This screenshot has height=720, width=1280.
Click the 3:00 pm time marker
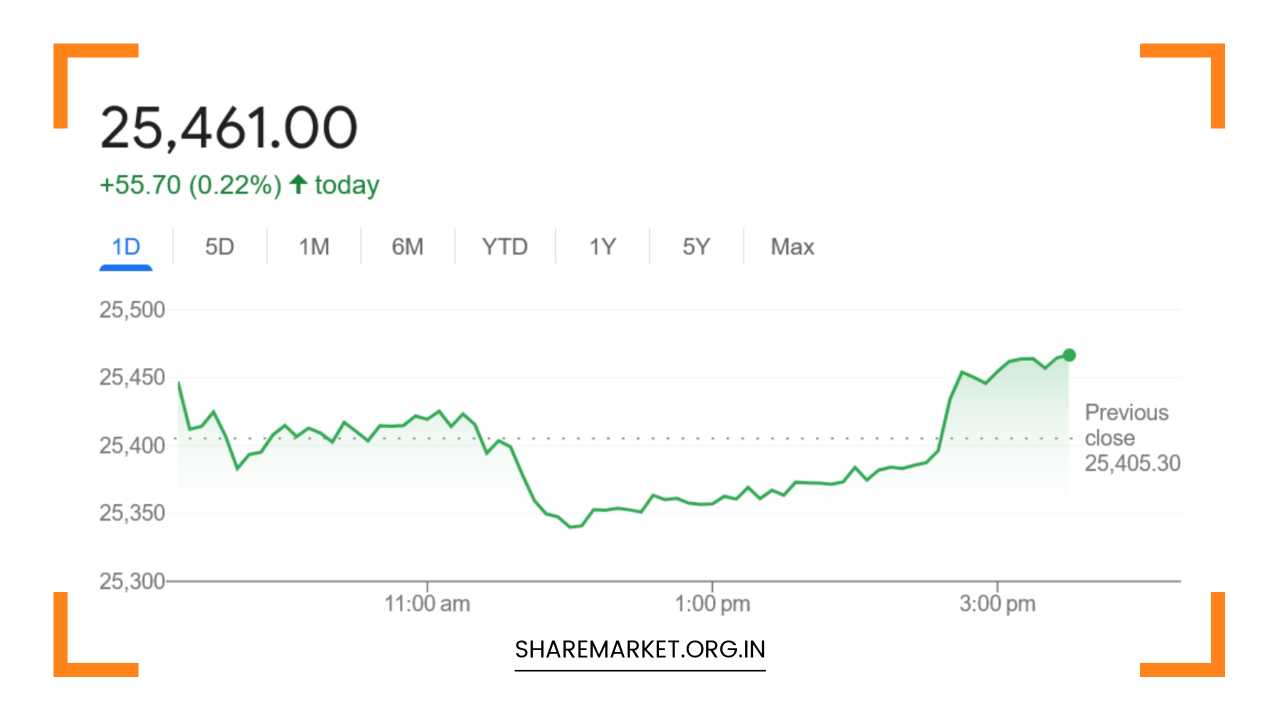tap(998, 602)
